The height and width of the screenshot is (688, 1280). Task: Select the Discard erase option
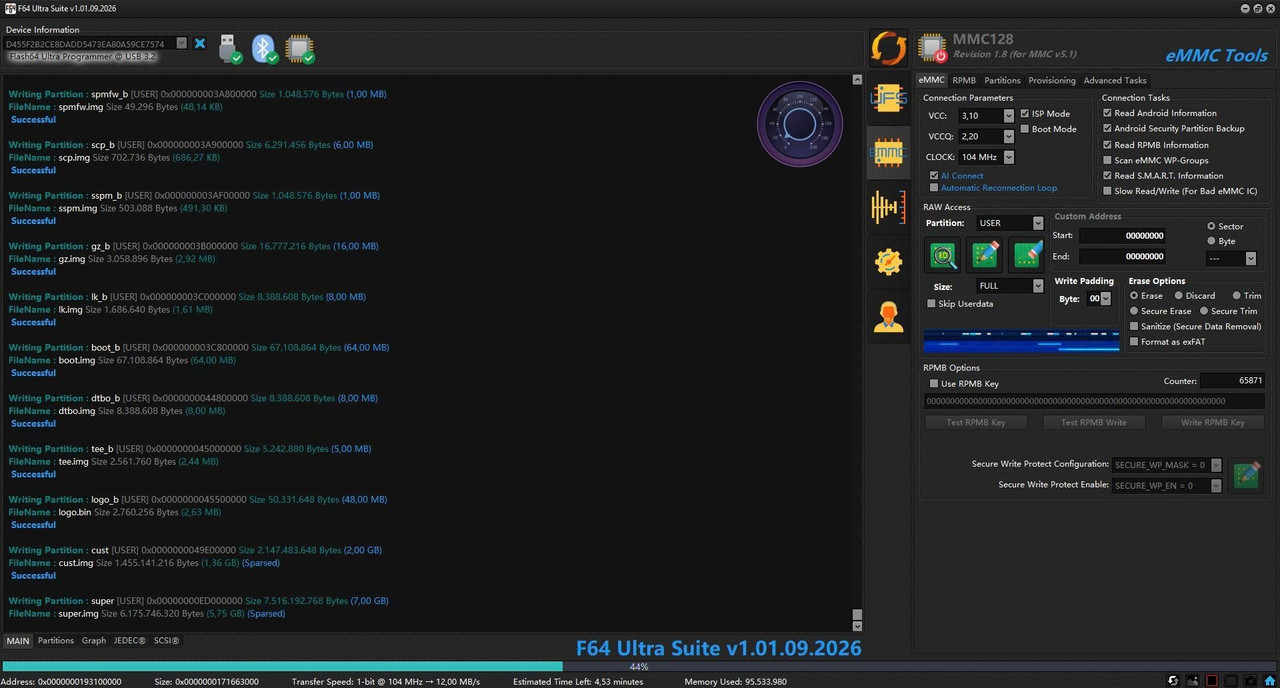[1180, 296]
